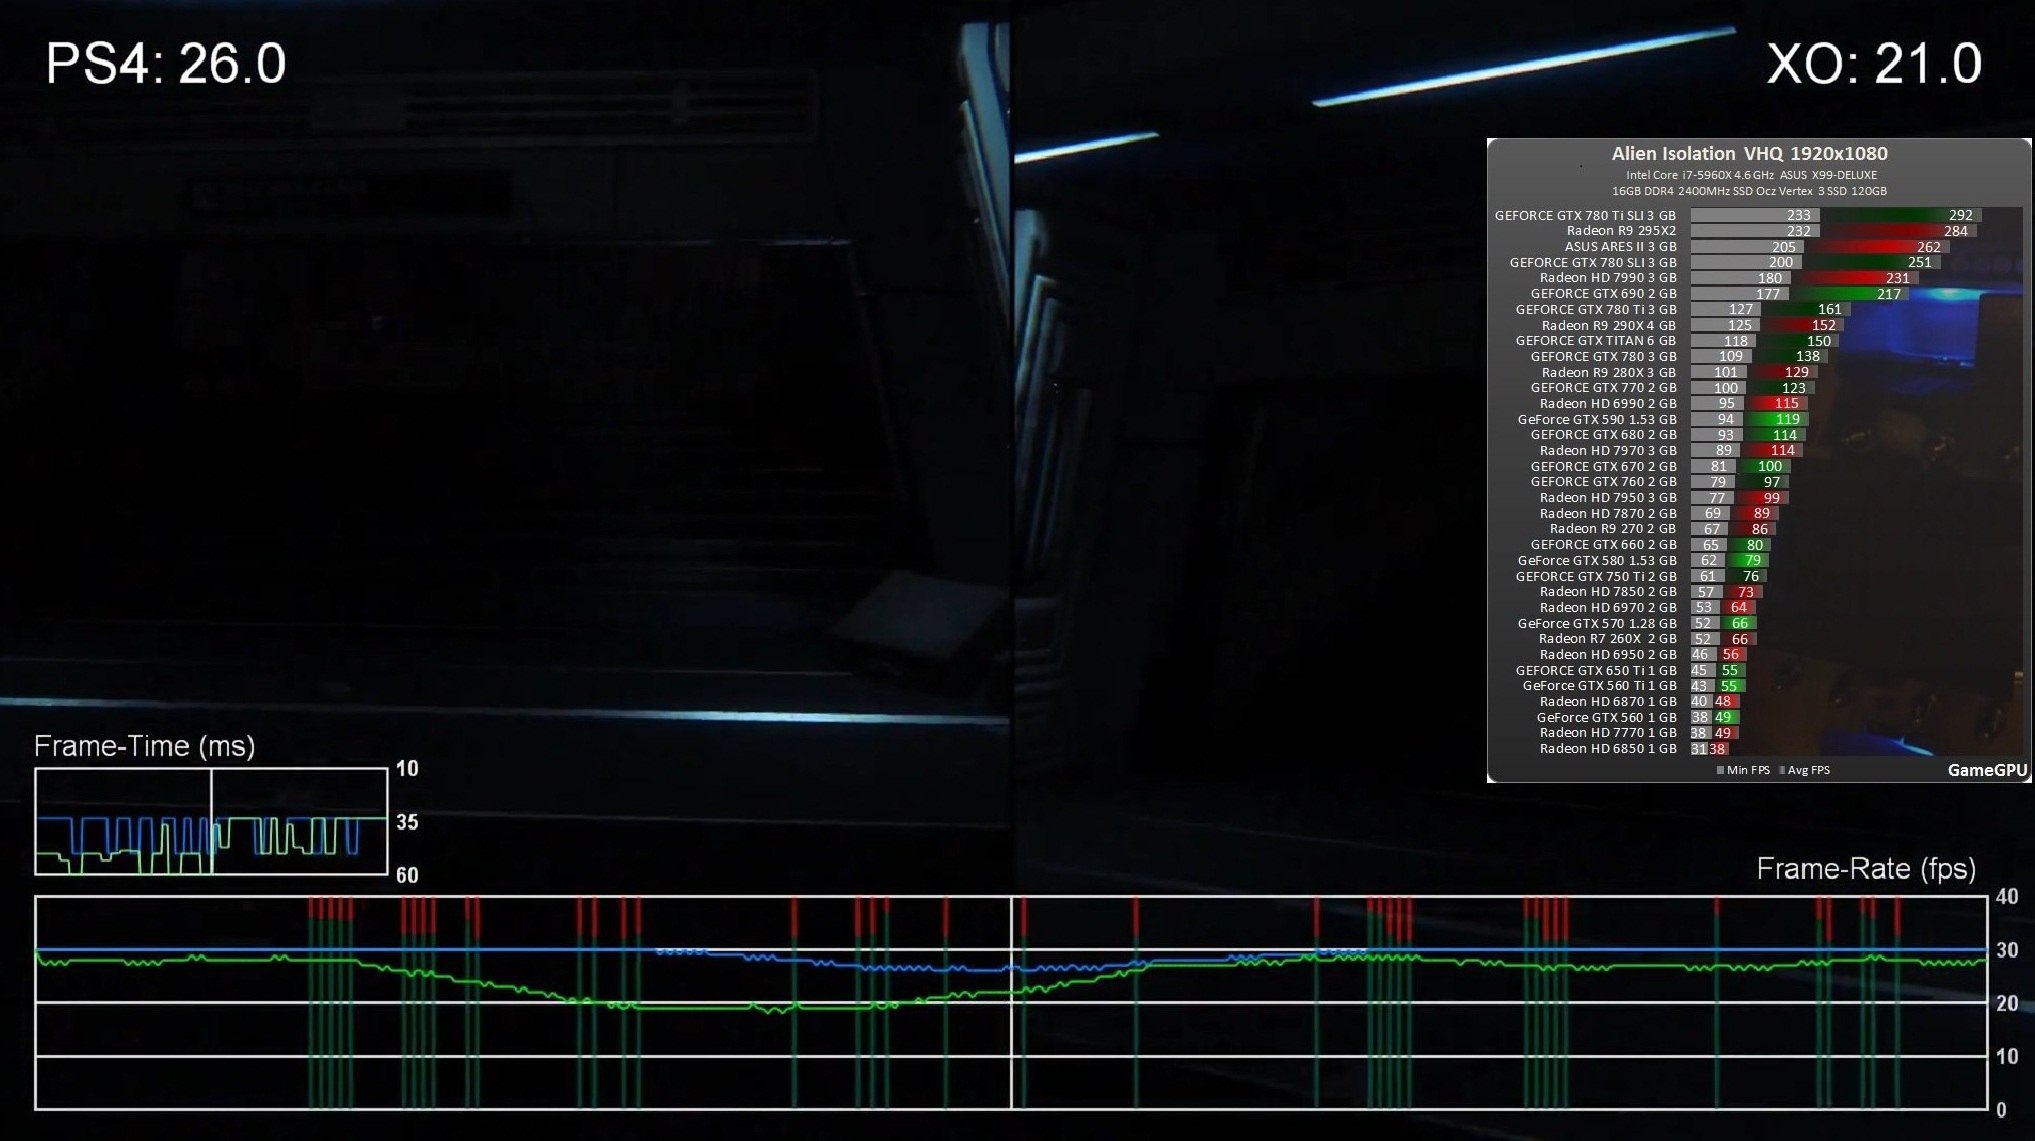Click the GEFORCE GTX 780 Ti SLI 3 GB row
Viewport: 2035px width, 1141px height.
1738,215
